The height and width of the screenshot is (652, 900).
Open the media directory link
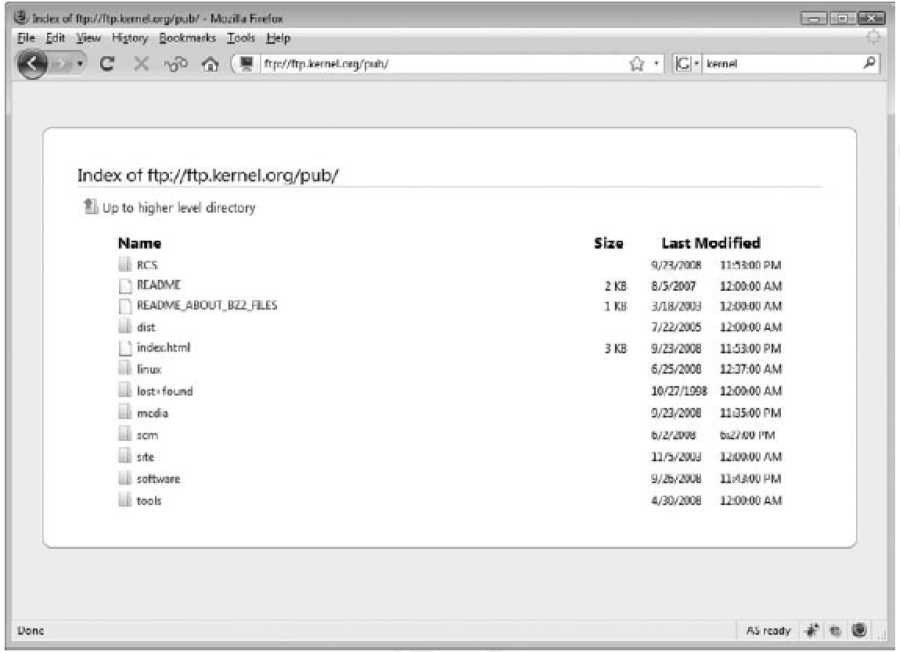point(152,413)
